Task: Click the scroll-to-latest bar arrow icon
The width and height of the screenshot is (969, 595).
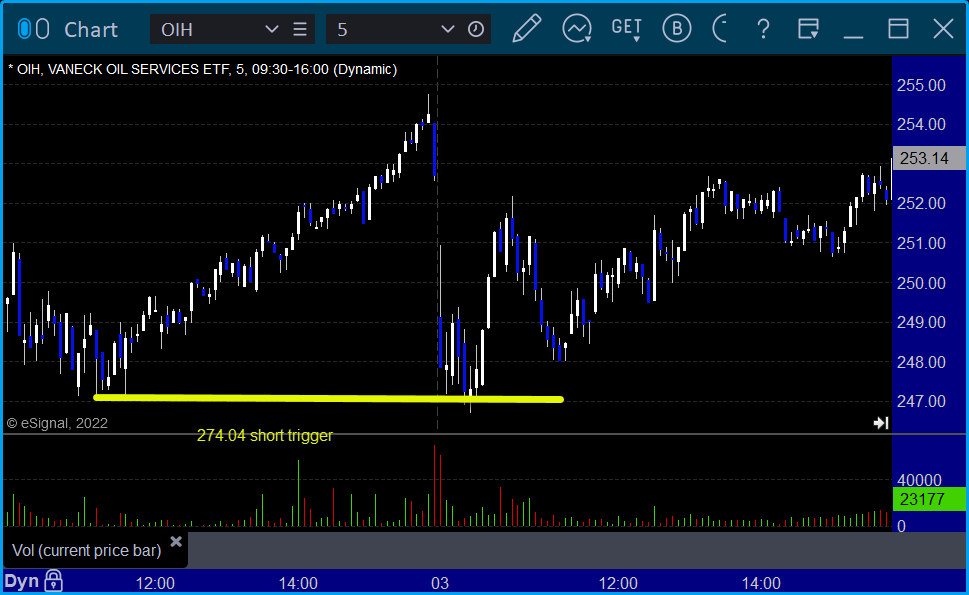Action: [881, 423]
